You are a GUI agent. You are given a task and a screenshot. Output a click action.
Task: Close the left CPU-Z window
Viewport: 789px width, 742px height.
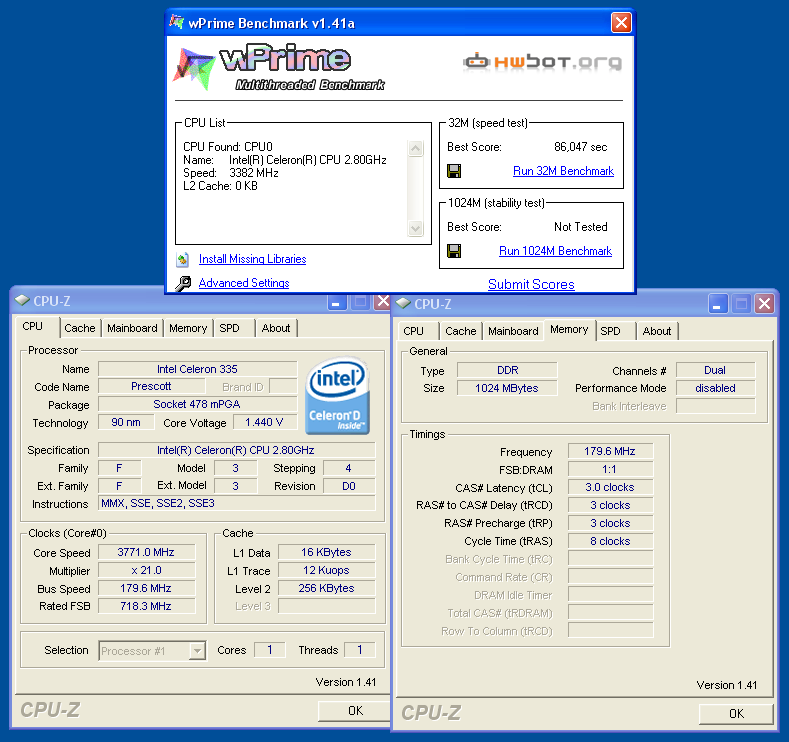point(382,302)
